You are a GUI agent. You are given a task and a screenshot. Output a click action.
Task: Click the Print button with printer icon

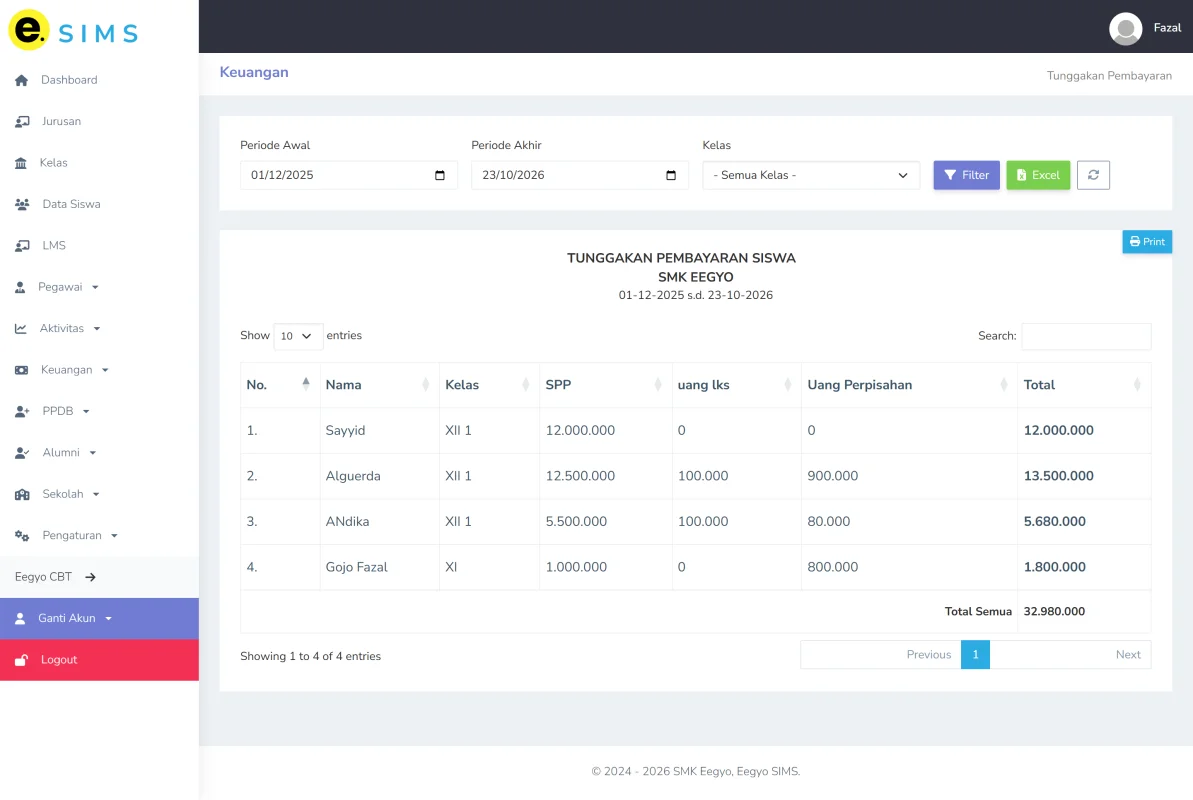(x=1147, y=242)
